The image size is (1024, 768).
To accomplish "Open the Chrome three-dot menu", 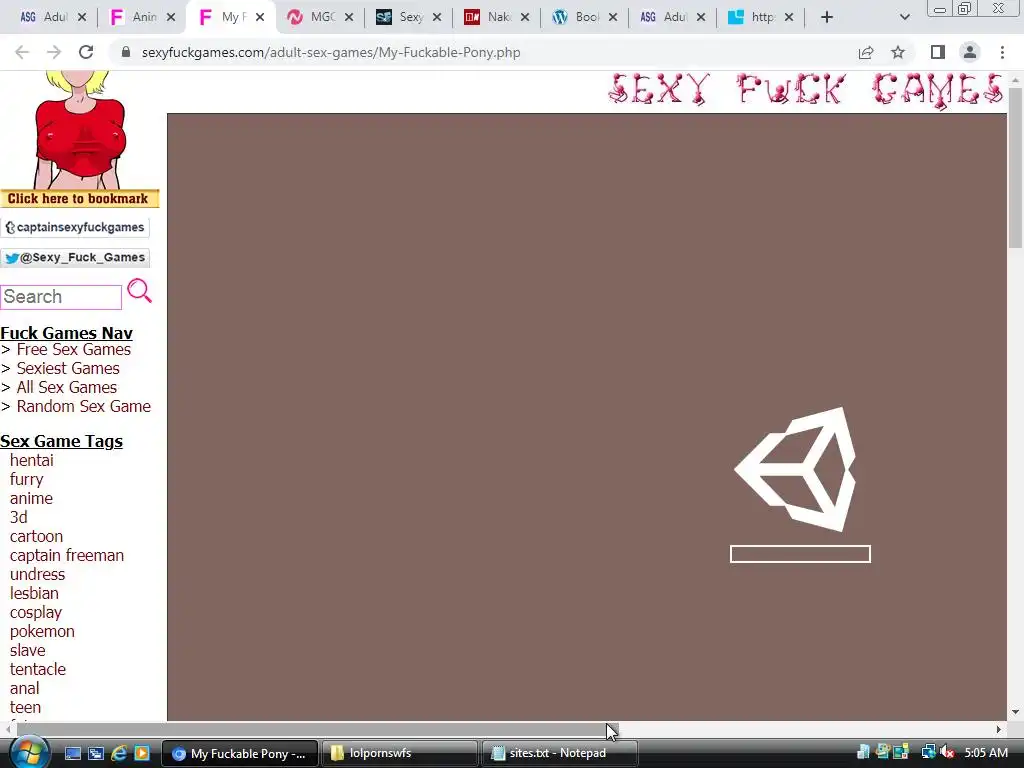I will (x=1002, y=52).
